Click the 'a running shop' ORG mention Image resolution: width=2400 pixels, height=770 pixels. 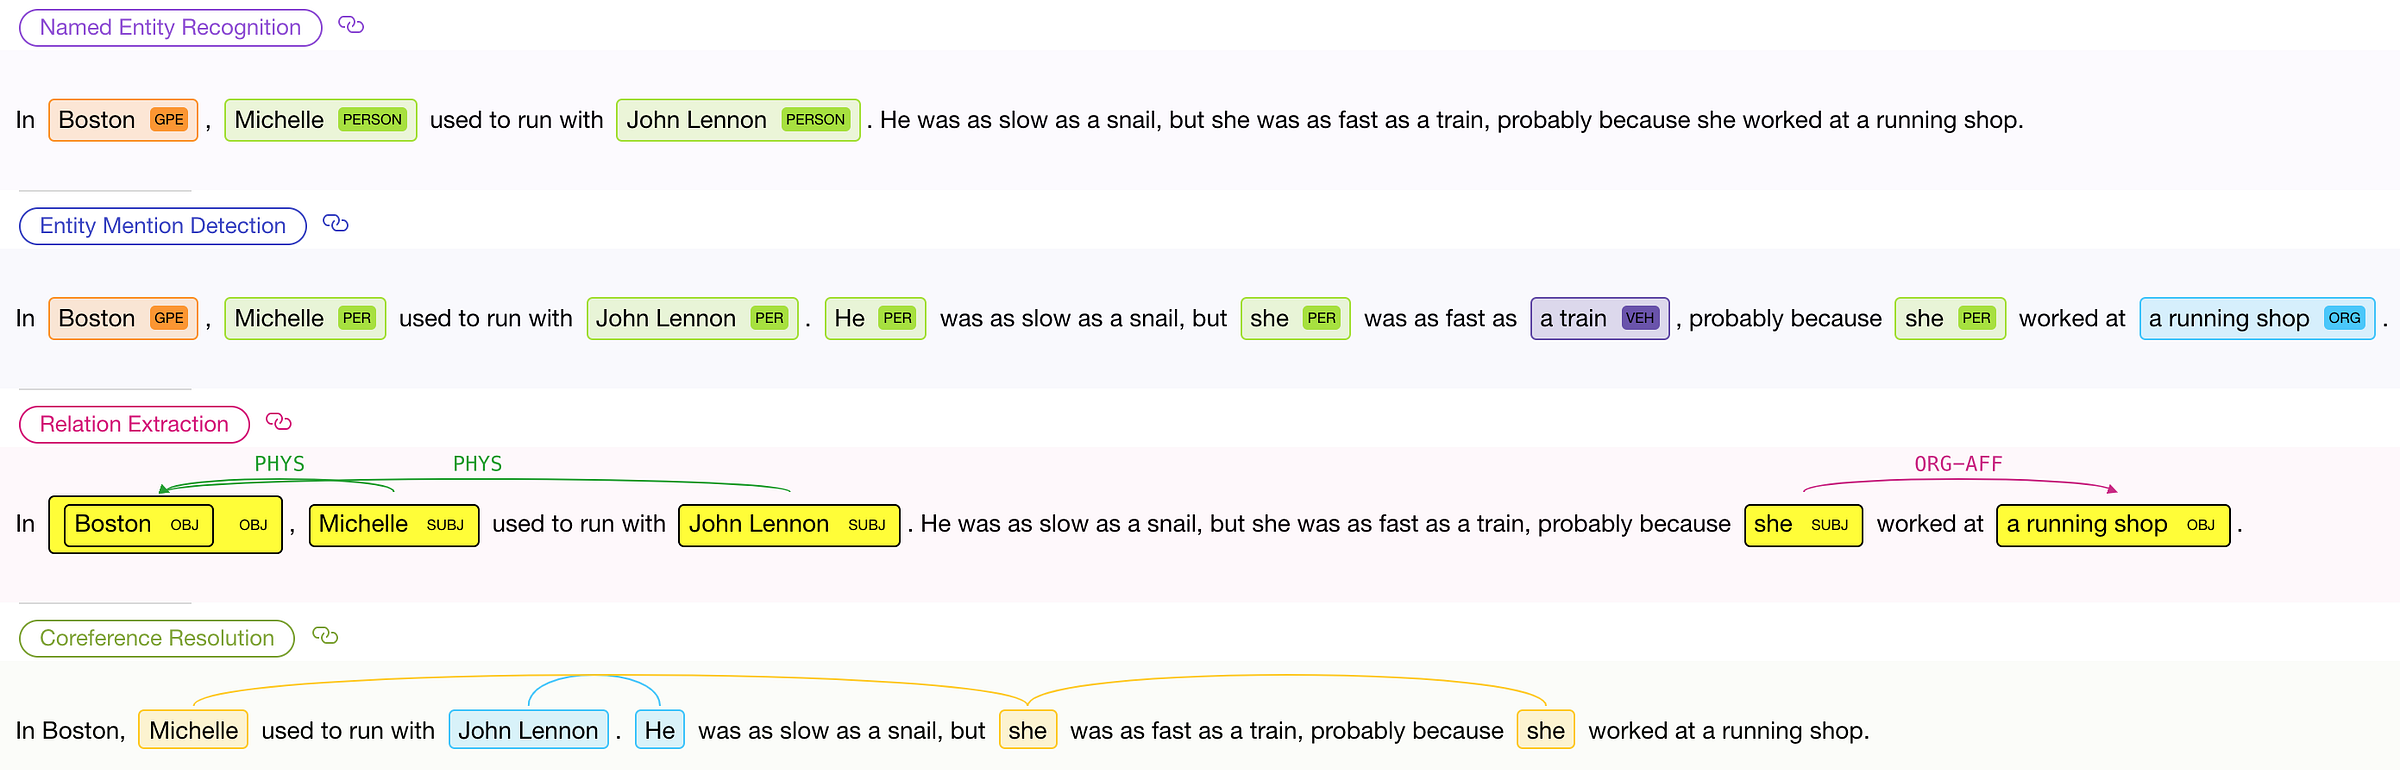(2257, 318)
